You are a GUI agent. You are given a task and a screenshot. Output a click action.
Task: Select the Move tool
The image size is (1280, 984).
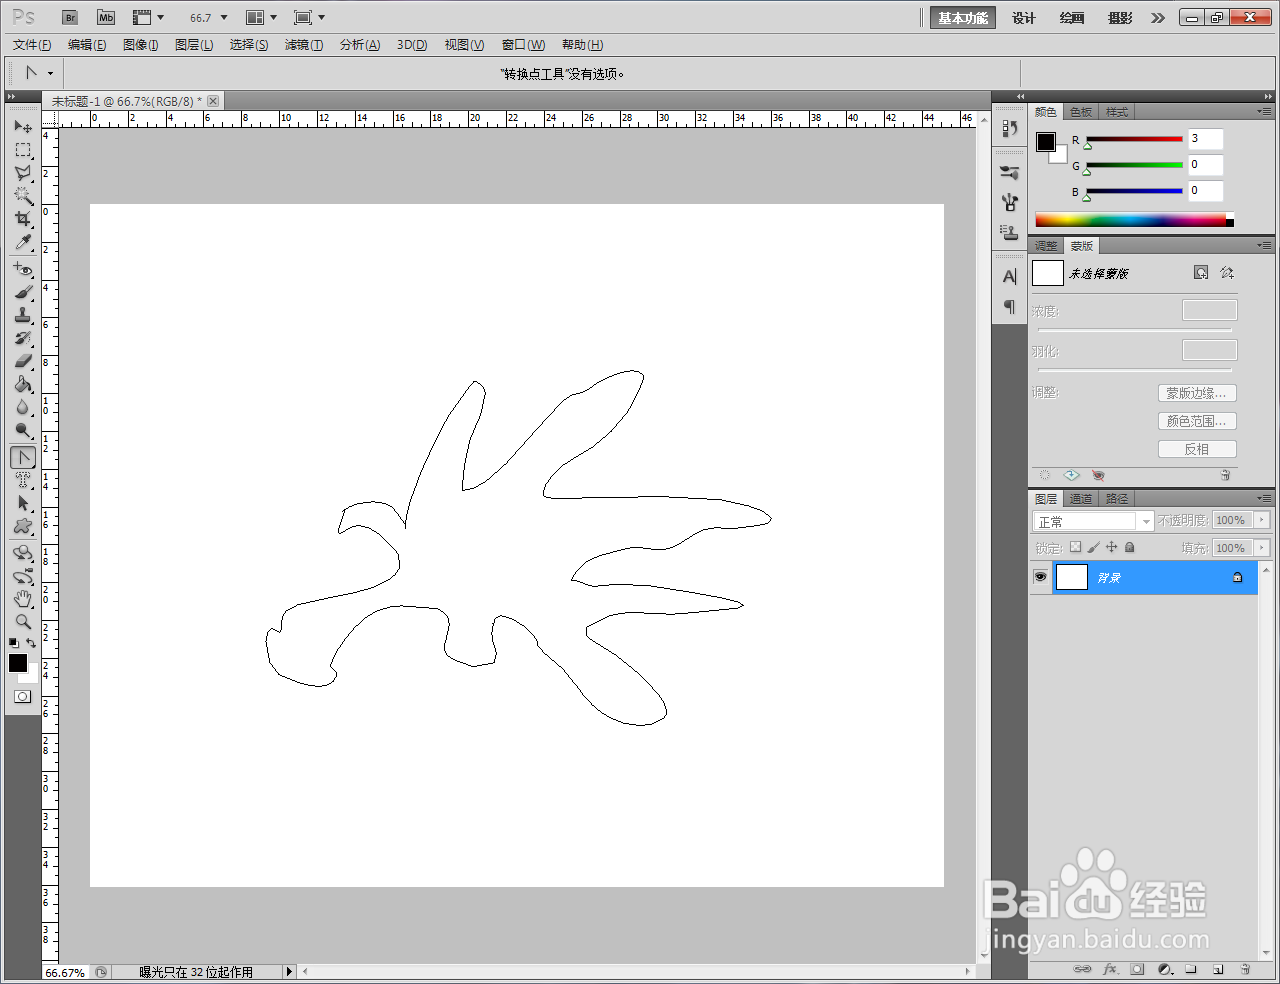(23, 126)
